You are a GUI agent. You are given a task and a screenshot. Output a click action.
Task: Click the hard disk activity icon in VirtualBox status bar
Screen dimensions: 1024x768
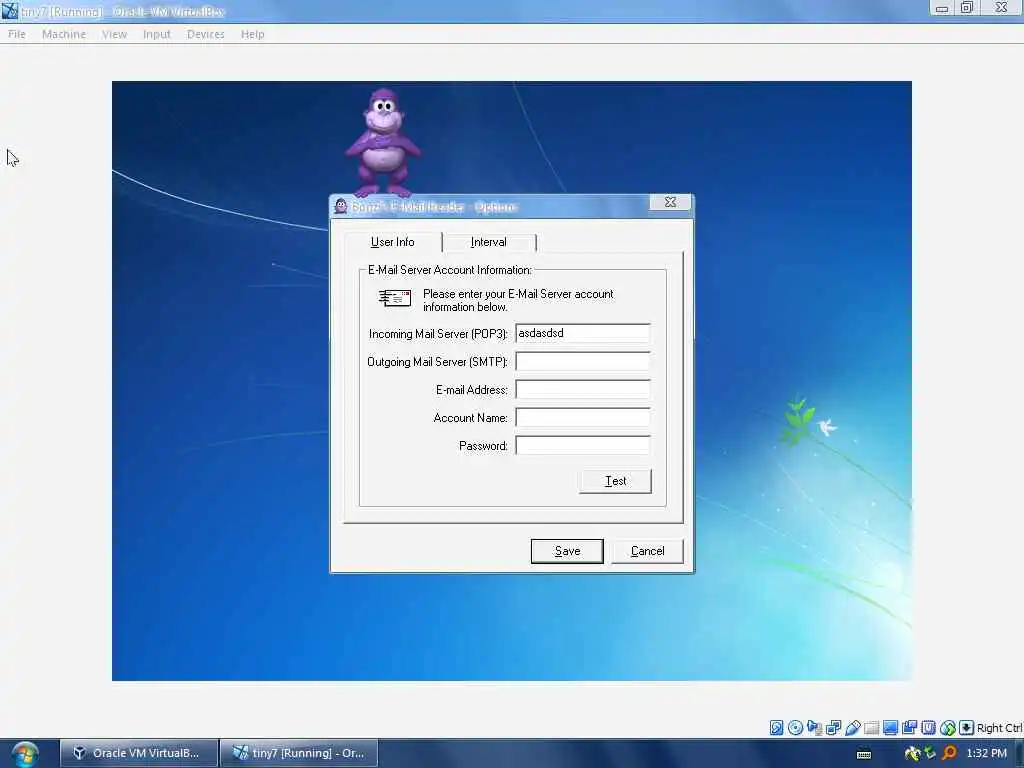pyautogui.click(x=776, y=728)
